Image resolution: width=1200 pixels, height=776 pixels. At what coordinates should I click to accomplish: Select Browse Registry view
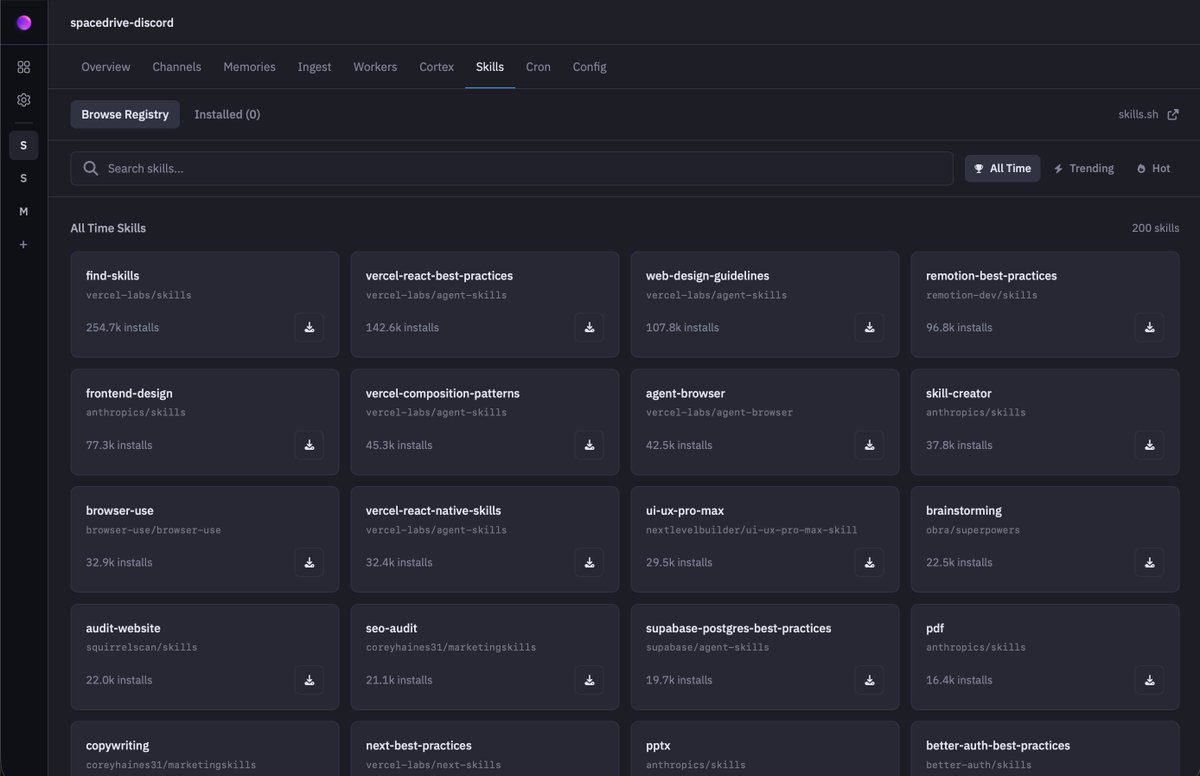[125, 114]
